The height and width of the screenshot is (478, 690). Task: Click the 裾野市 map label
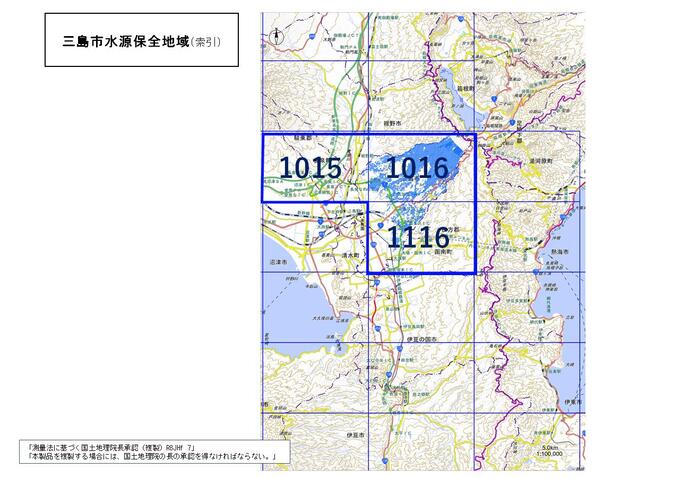click(x=393, y=124)
